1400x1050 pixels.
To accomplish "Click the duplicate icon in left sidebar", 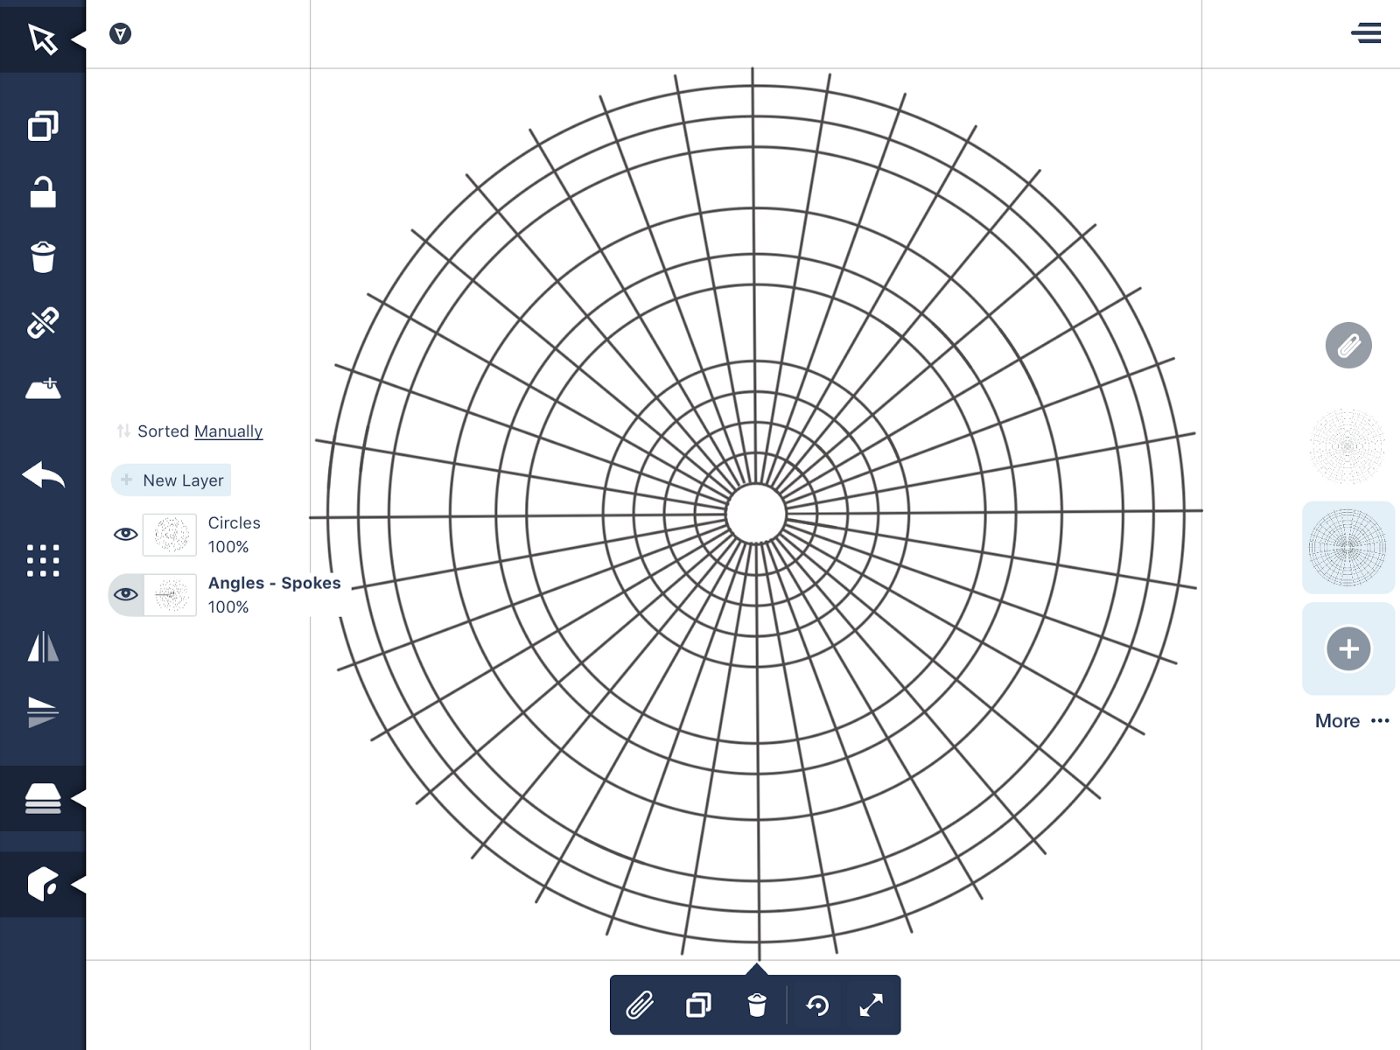I will 43,125.
